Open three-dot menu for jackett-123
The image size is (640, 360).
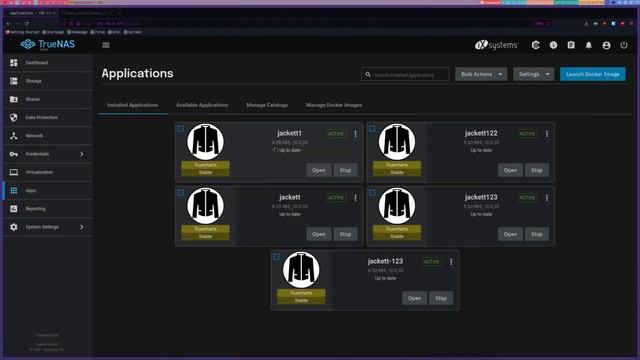[451, 262]
